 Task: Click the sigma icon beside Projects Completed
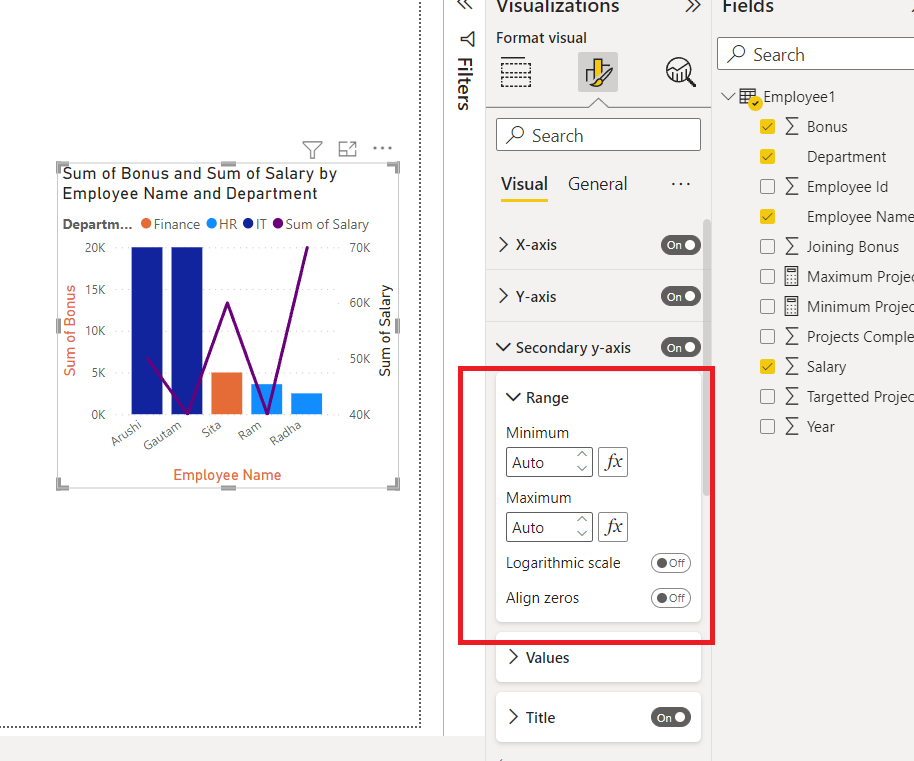pos(792,336)
